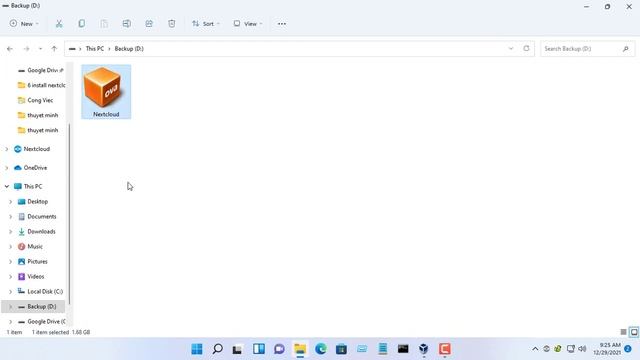
Task: Open the Sort options dropdown
Action: (x=206, y=24)
